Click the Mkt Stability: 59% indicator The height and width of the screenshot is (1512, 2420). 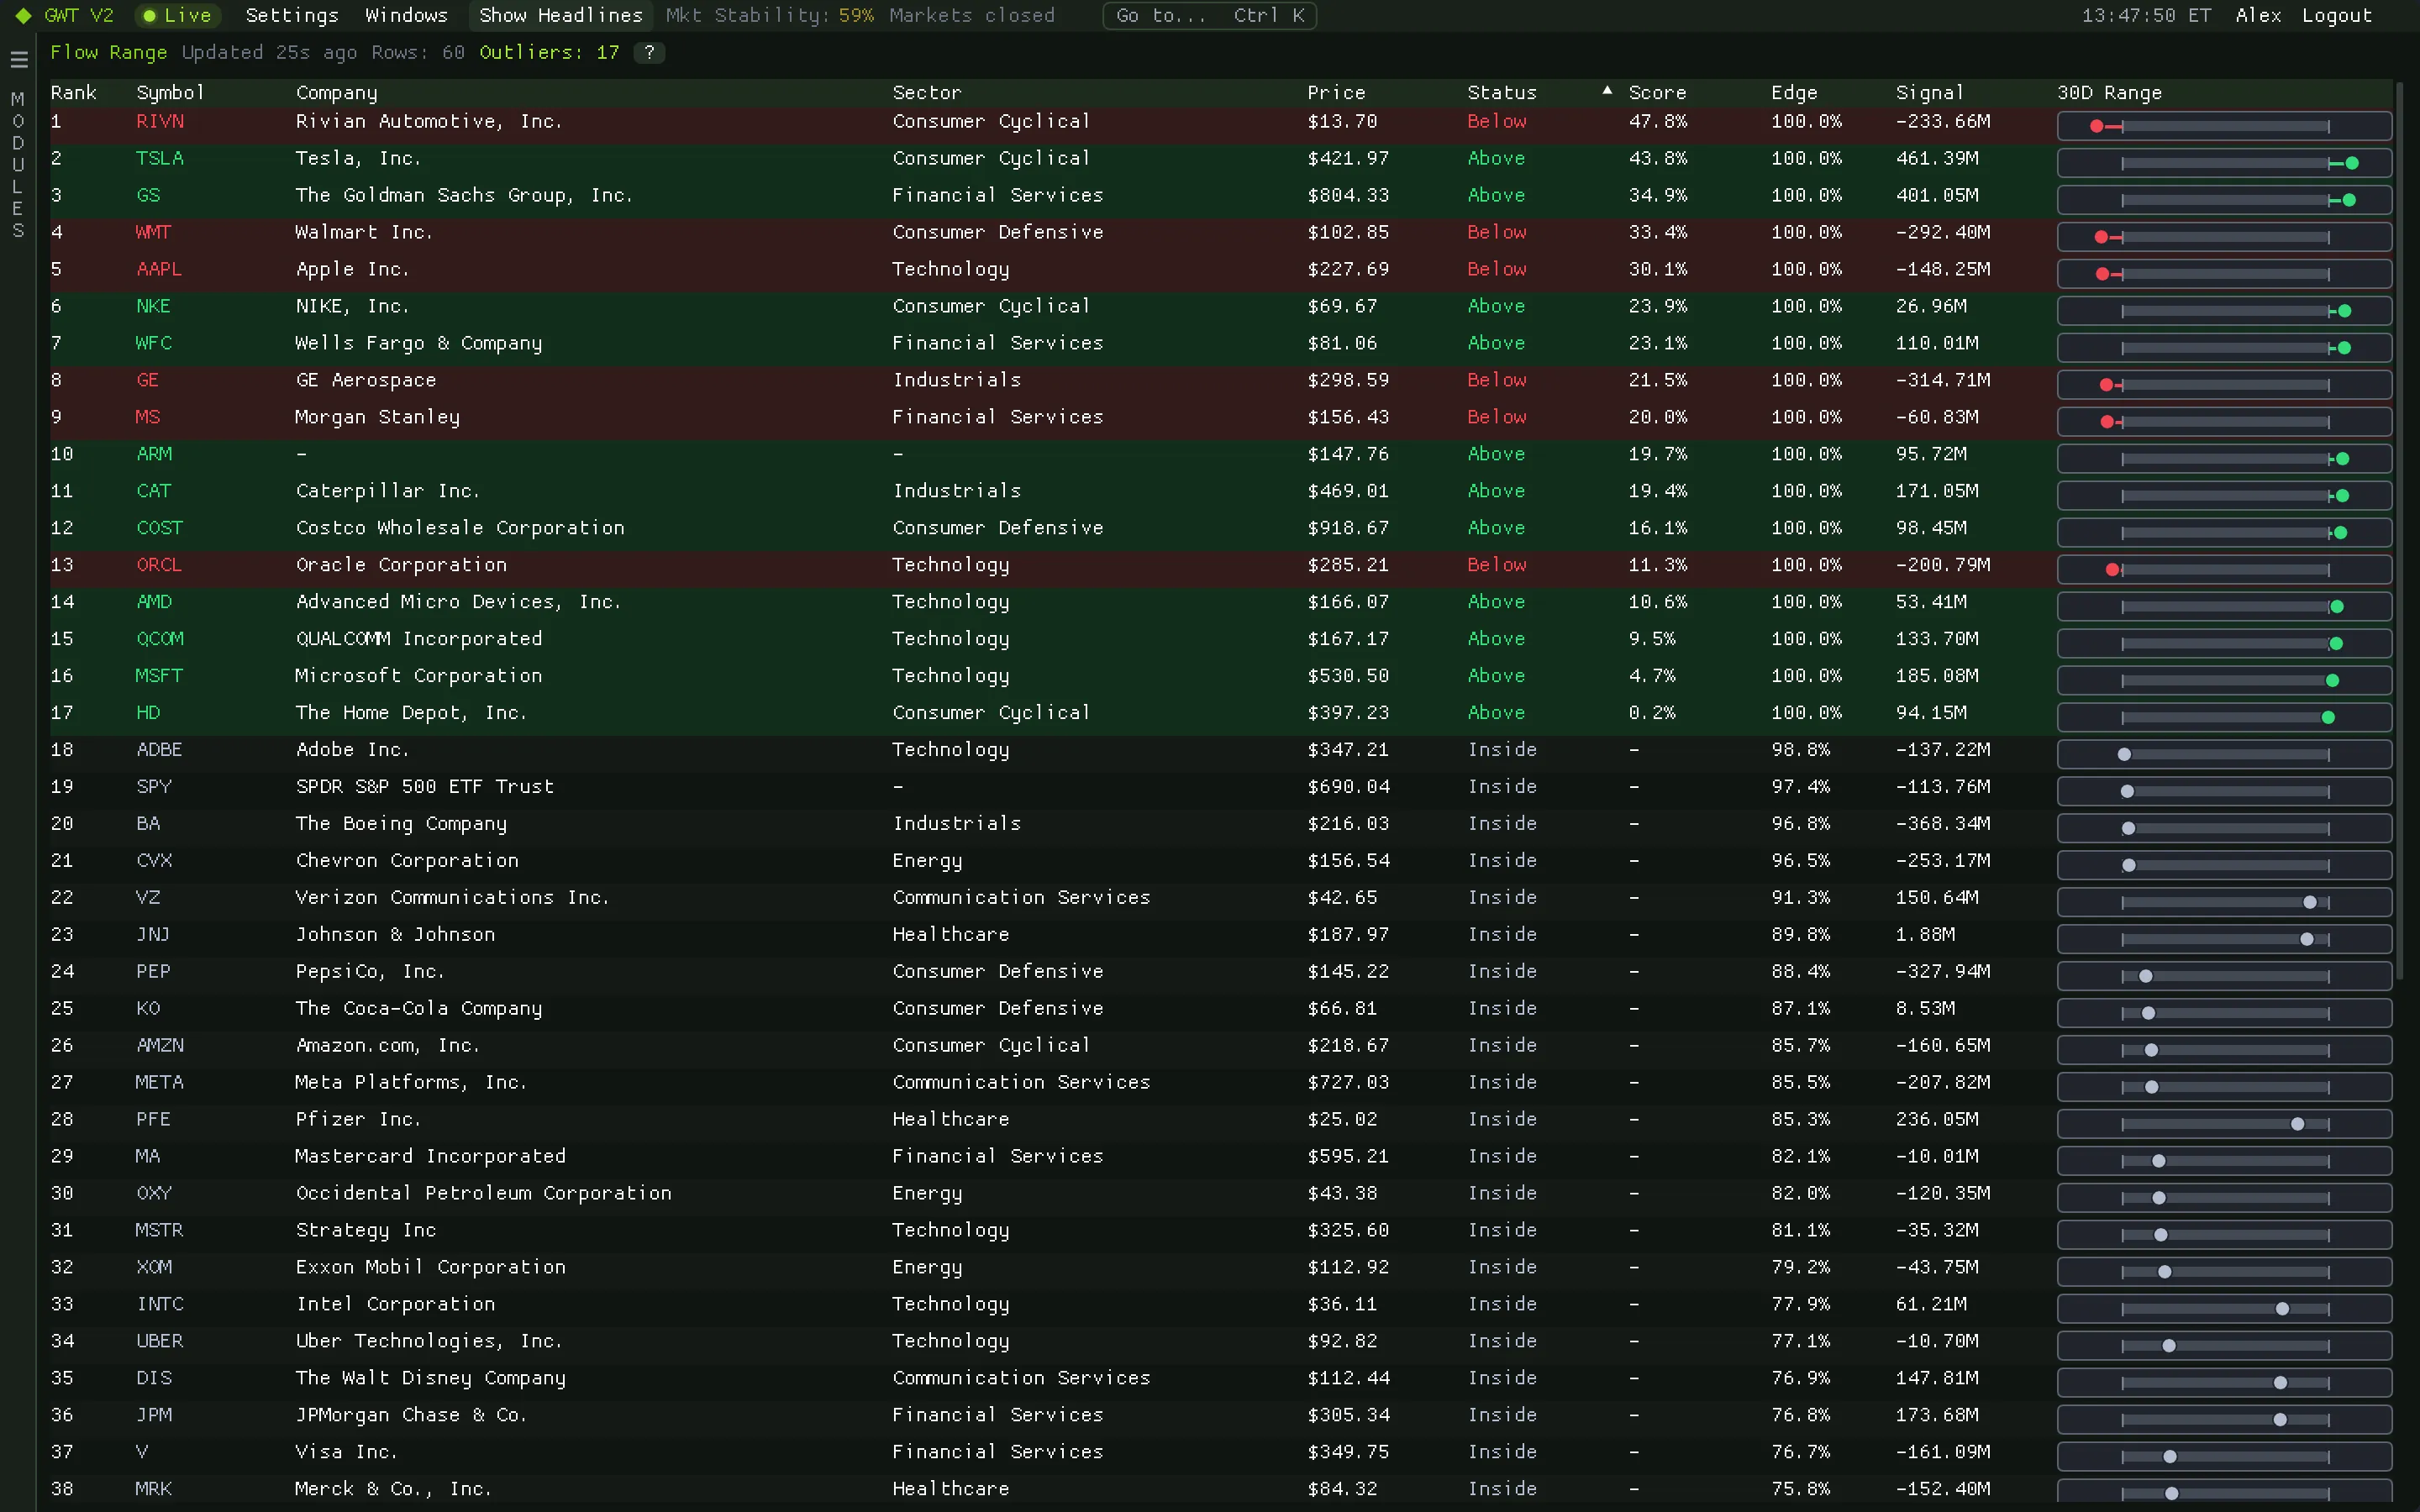coord(770,16)
